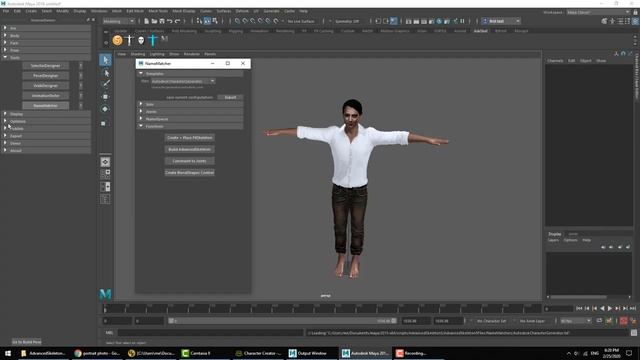The image size is (640, 360).
Task: Select the arrow Select tool in toolbox
Action: pos(105,60)
